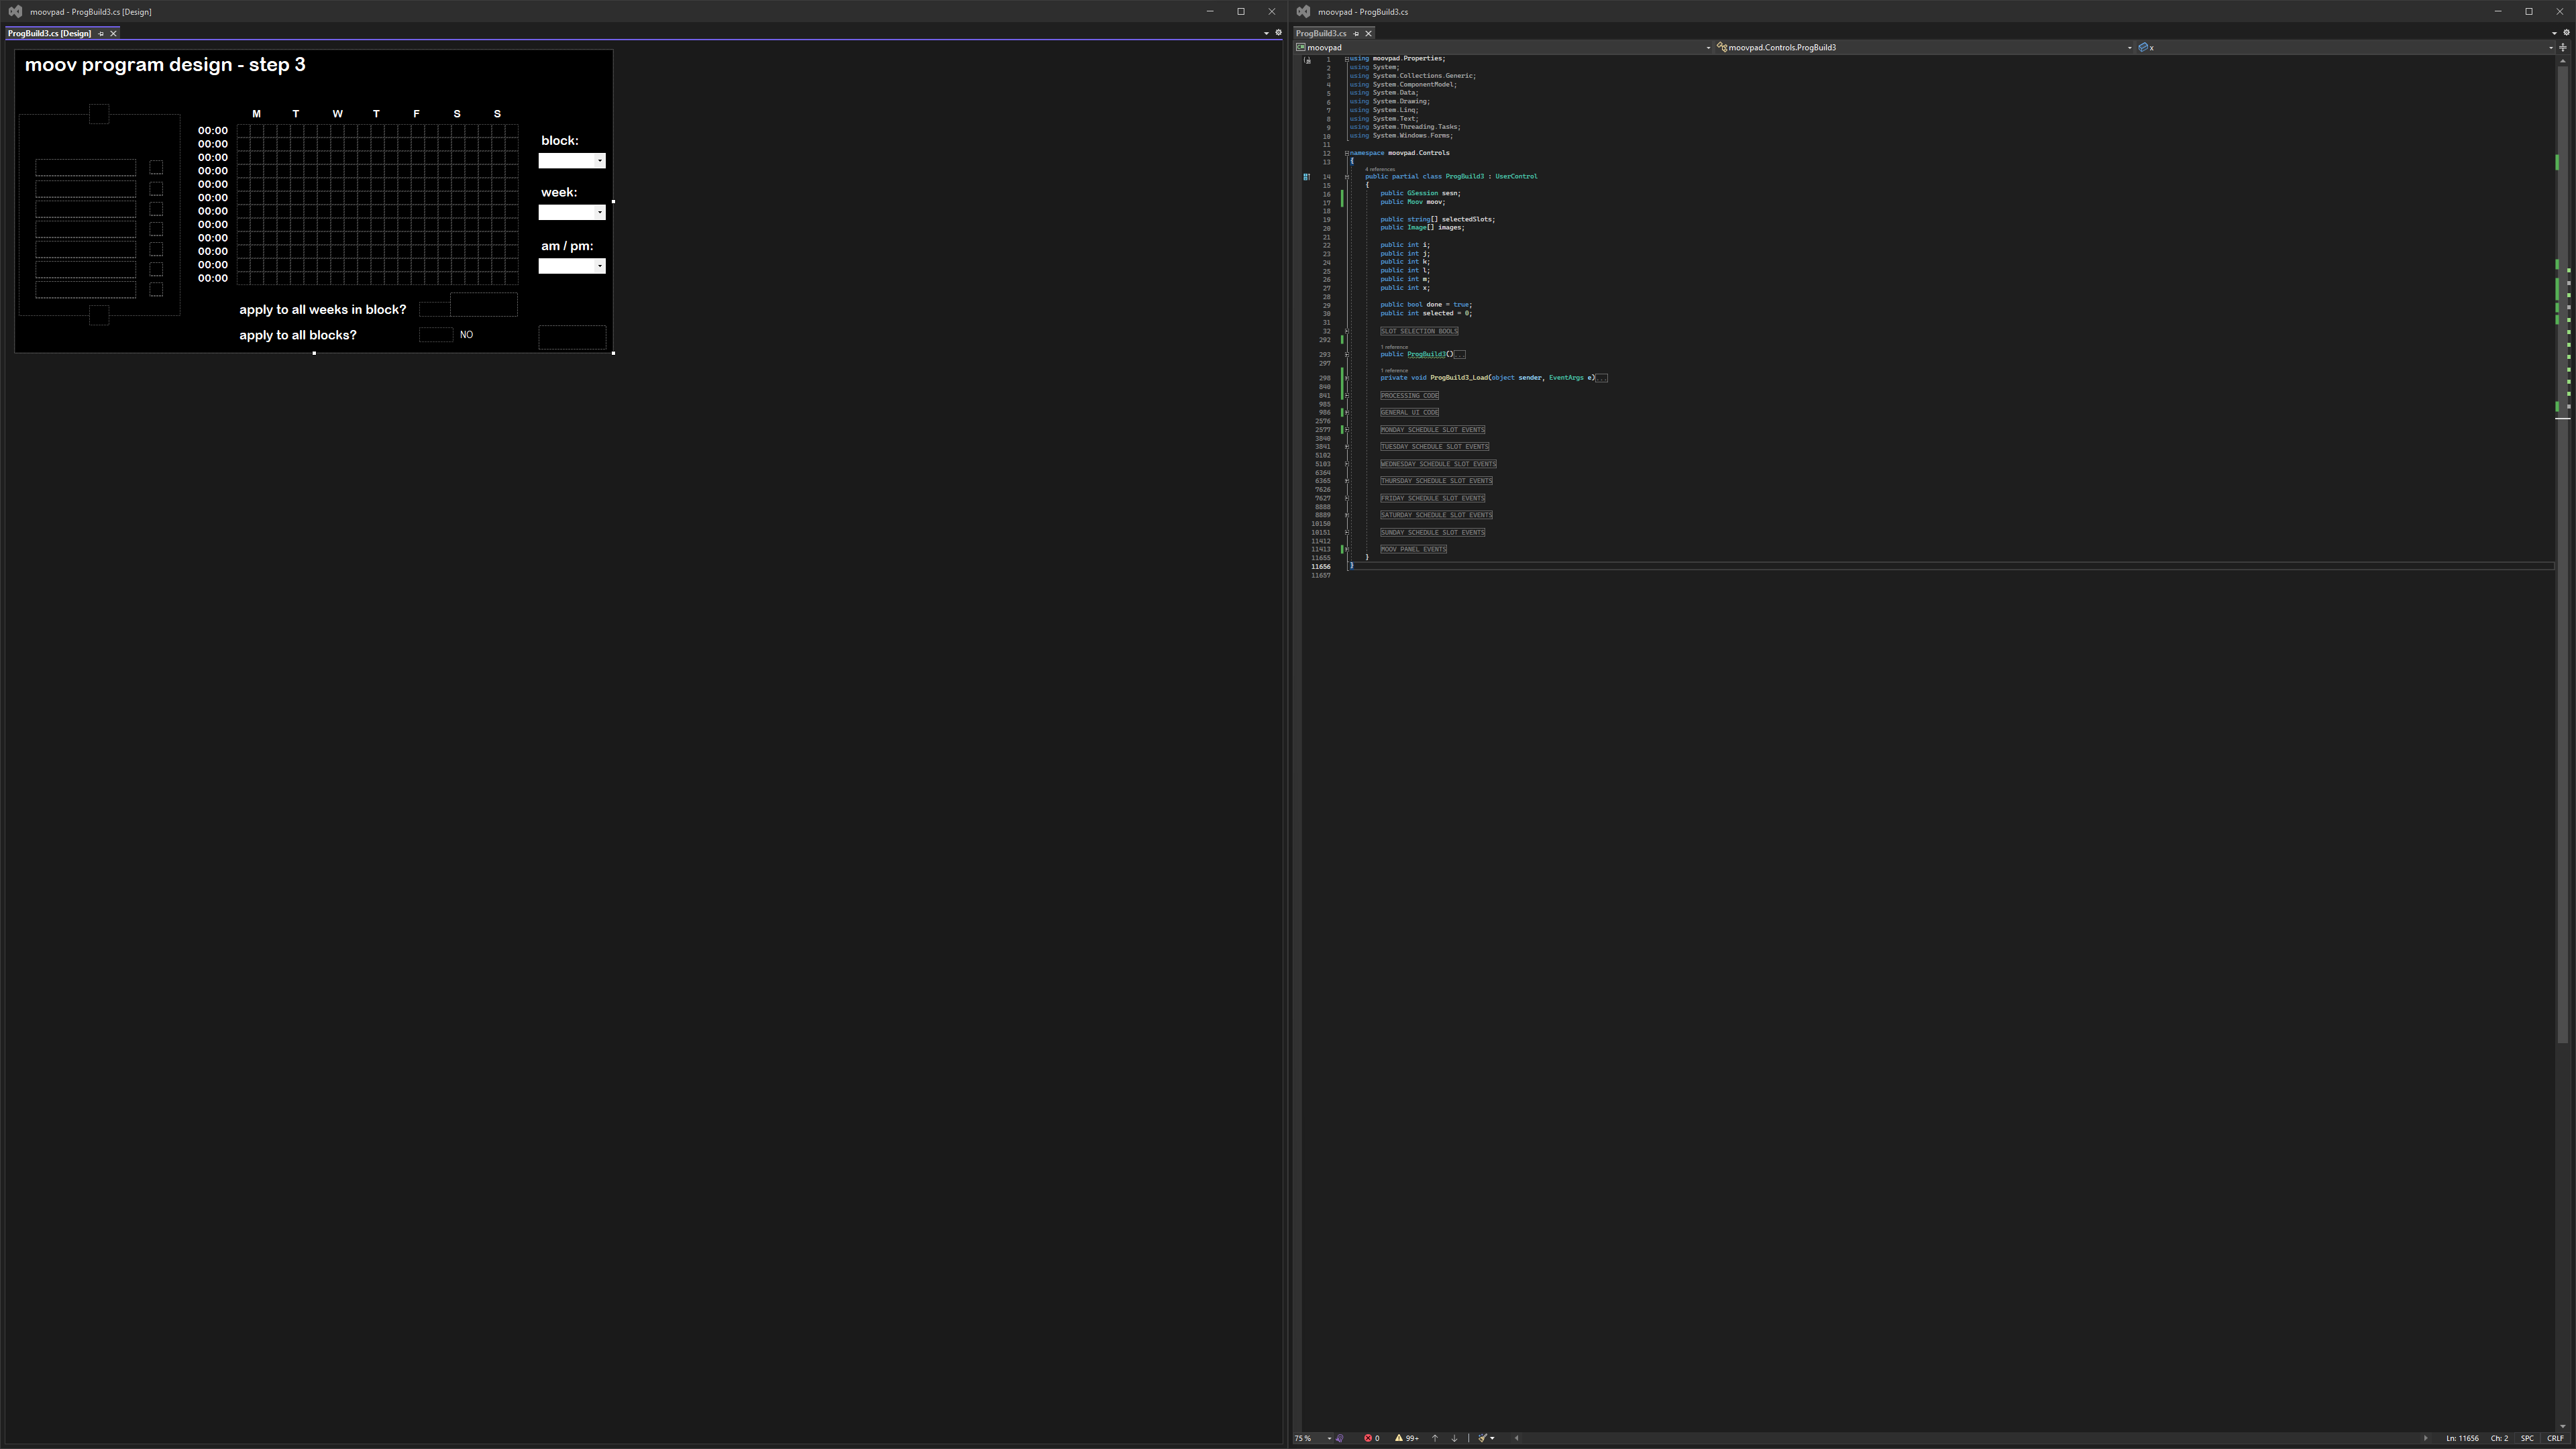Image resolution: width=2576 pixels, height=1449 pixels.
Task: Open settings gear in the designer window
Action: [x=1278, y=33]
